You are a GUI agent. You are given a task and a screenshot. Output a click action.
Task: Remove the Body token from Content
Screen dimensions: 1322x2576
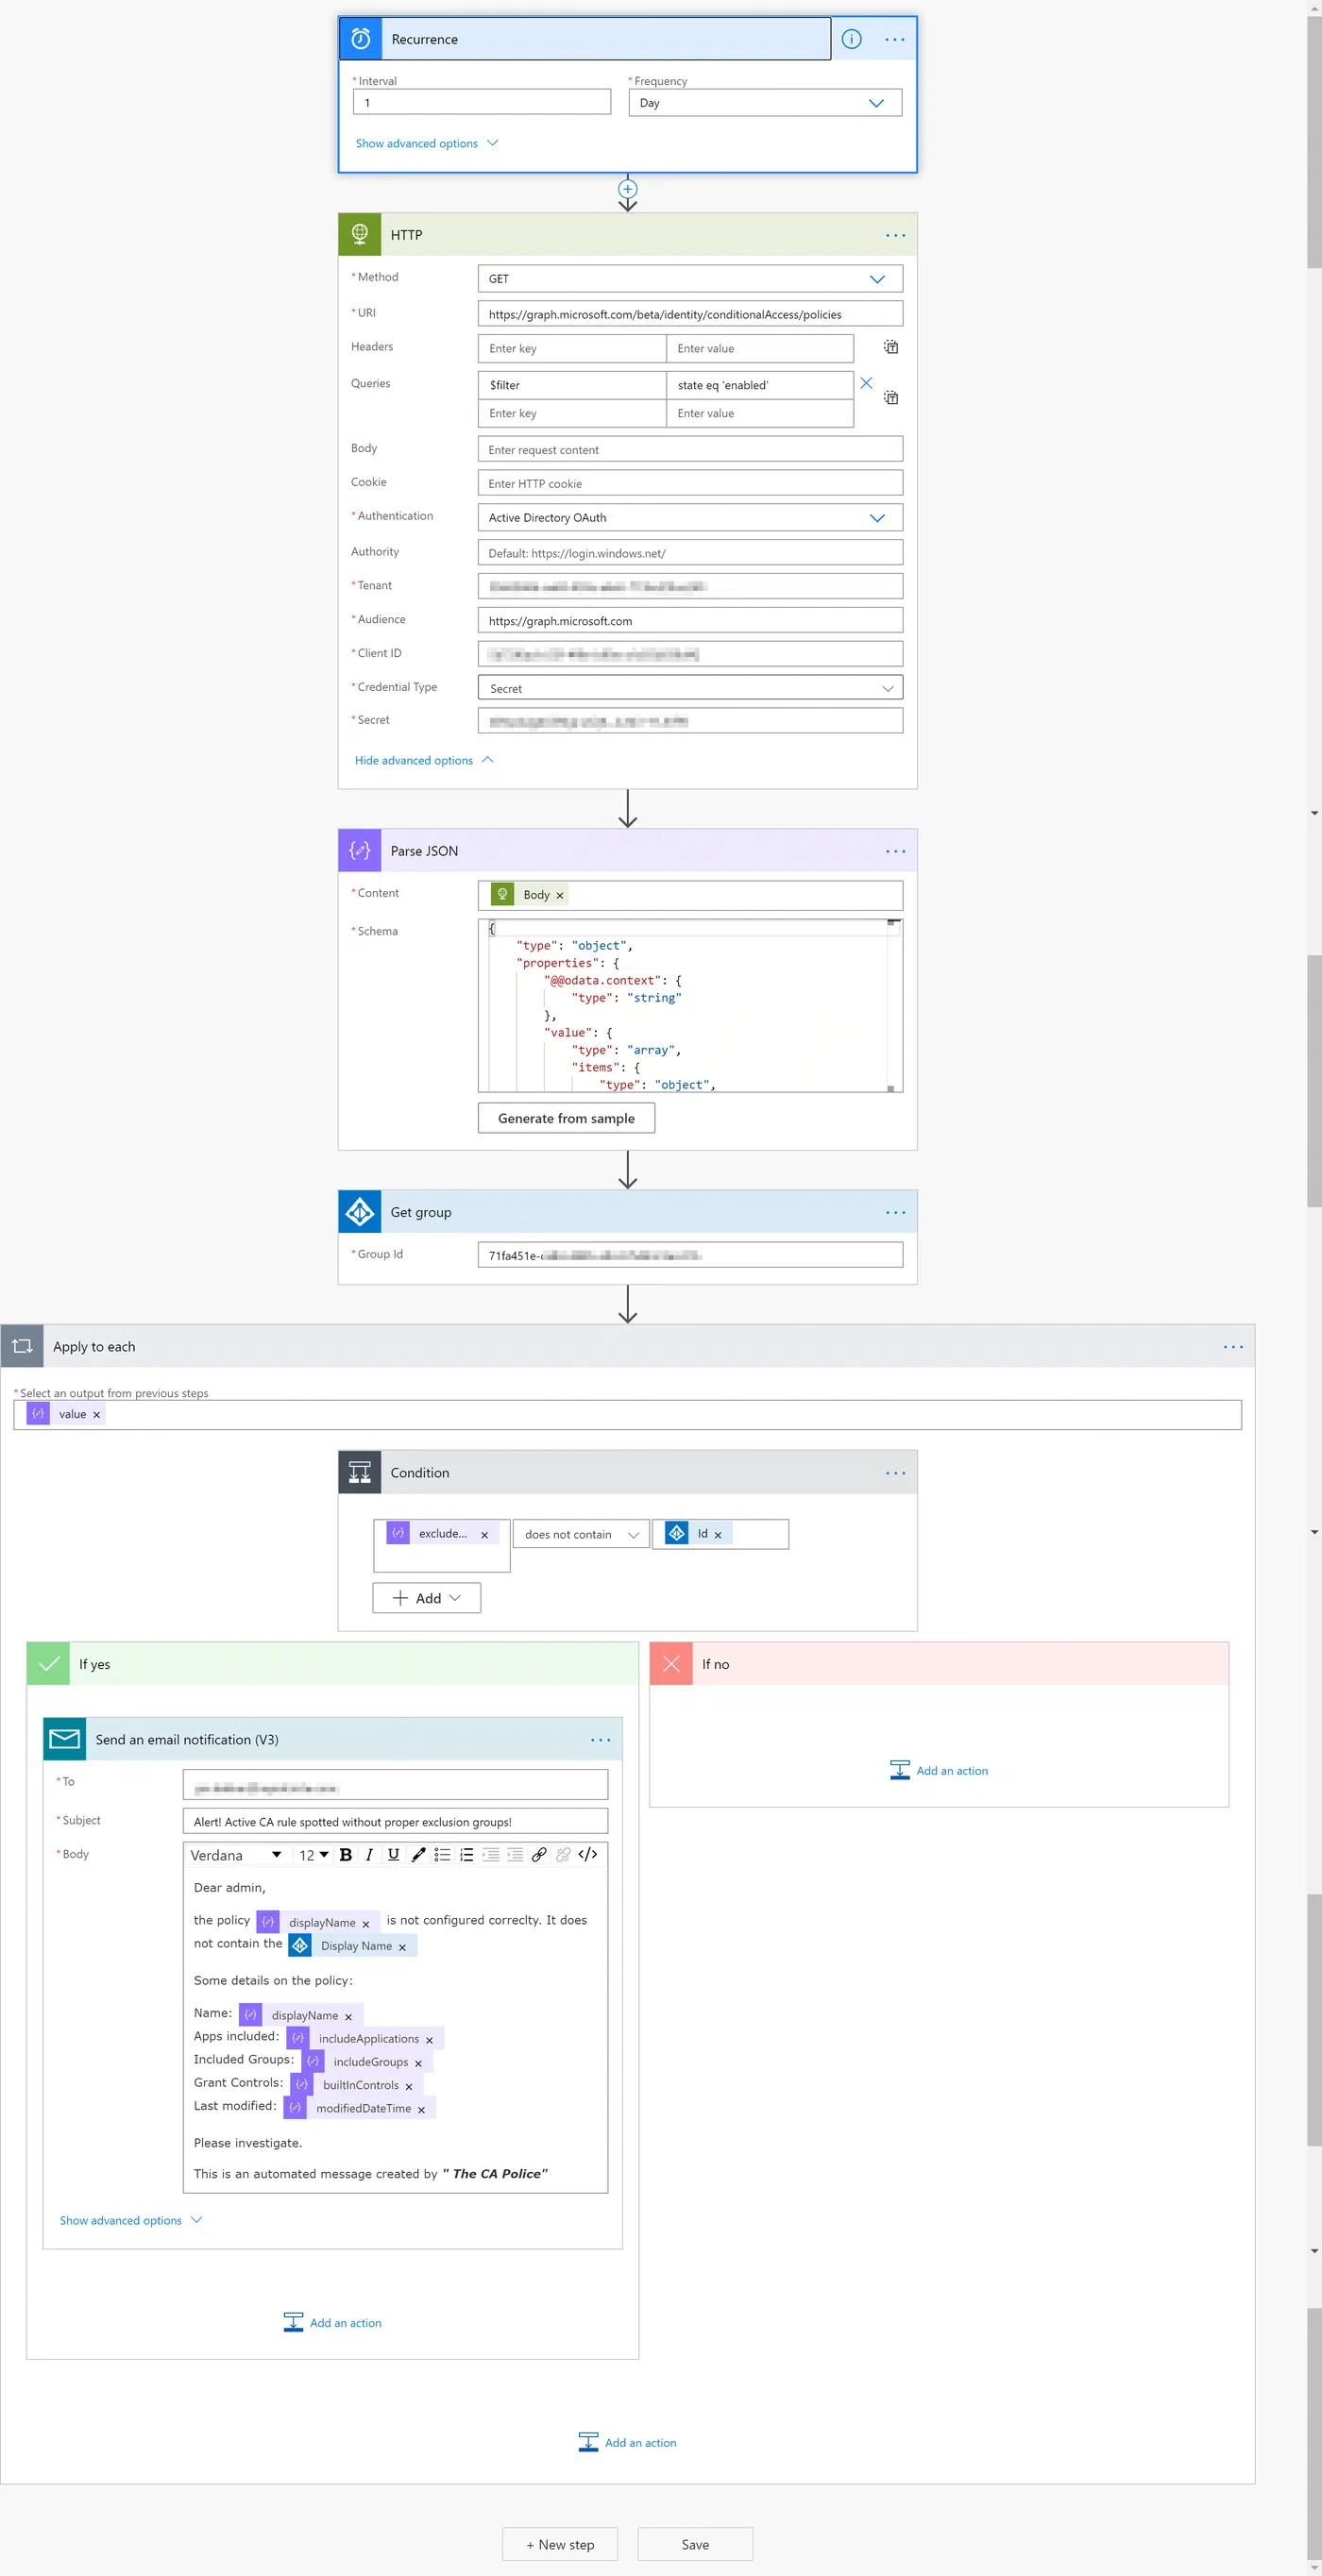pos(560,895)
